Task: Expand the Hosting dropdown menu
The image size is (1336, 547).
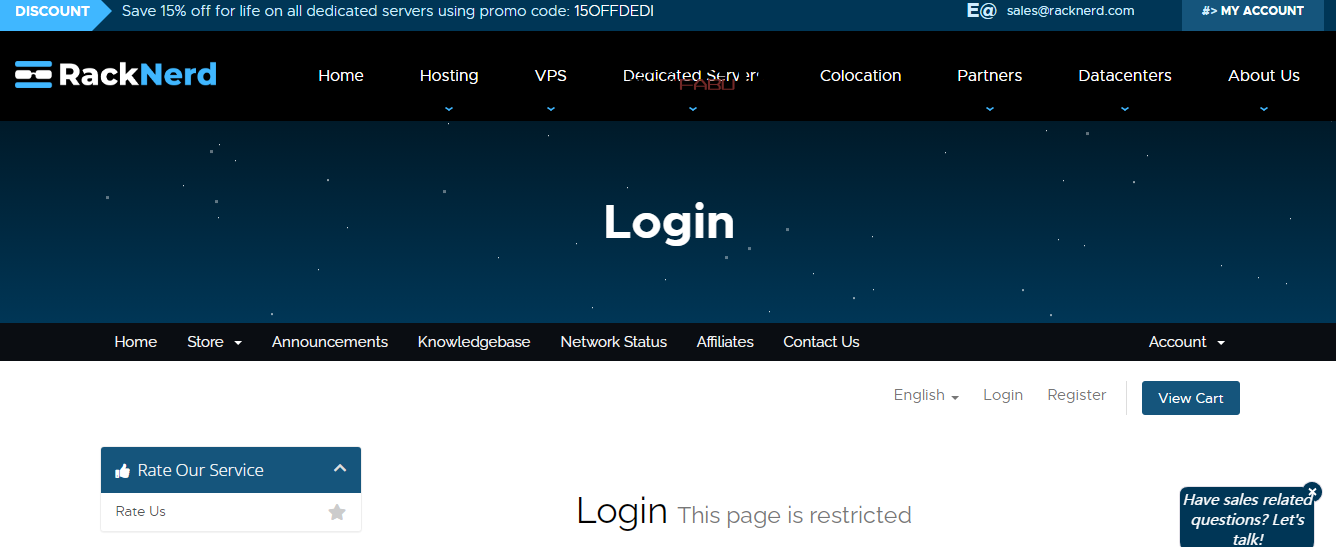Action: coord(448,76)
